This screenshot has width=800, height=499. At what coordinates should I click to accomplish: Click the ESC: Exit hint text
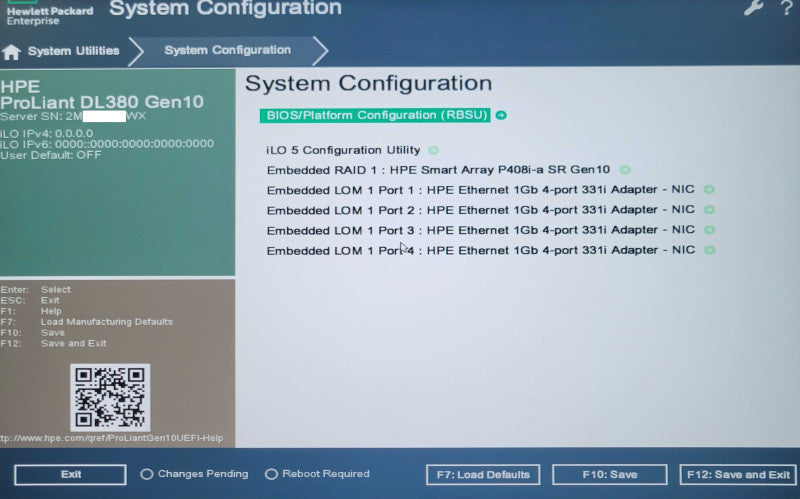point(30,300)
